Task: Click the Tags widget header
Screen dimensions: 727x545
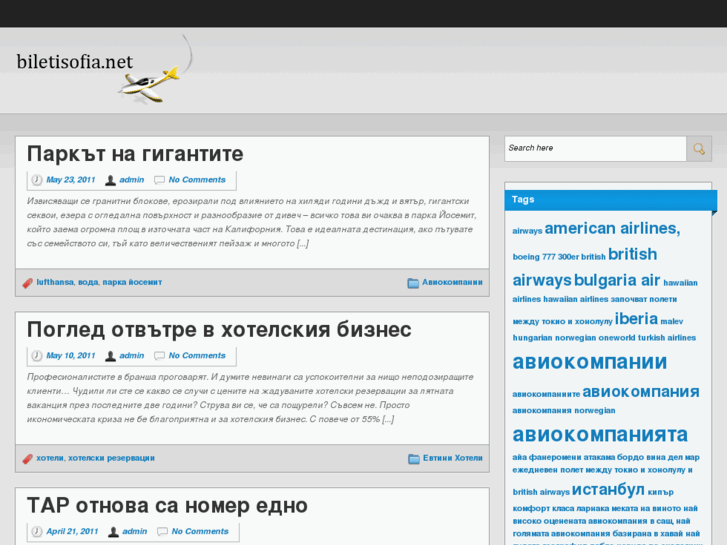Action: click(x=611, y=200)
